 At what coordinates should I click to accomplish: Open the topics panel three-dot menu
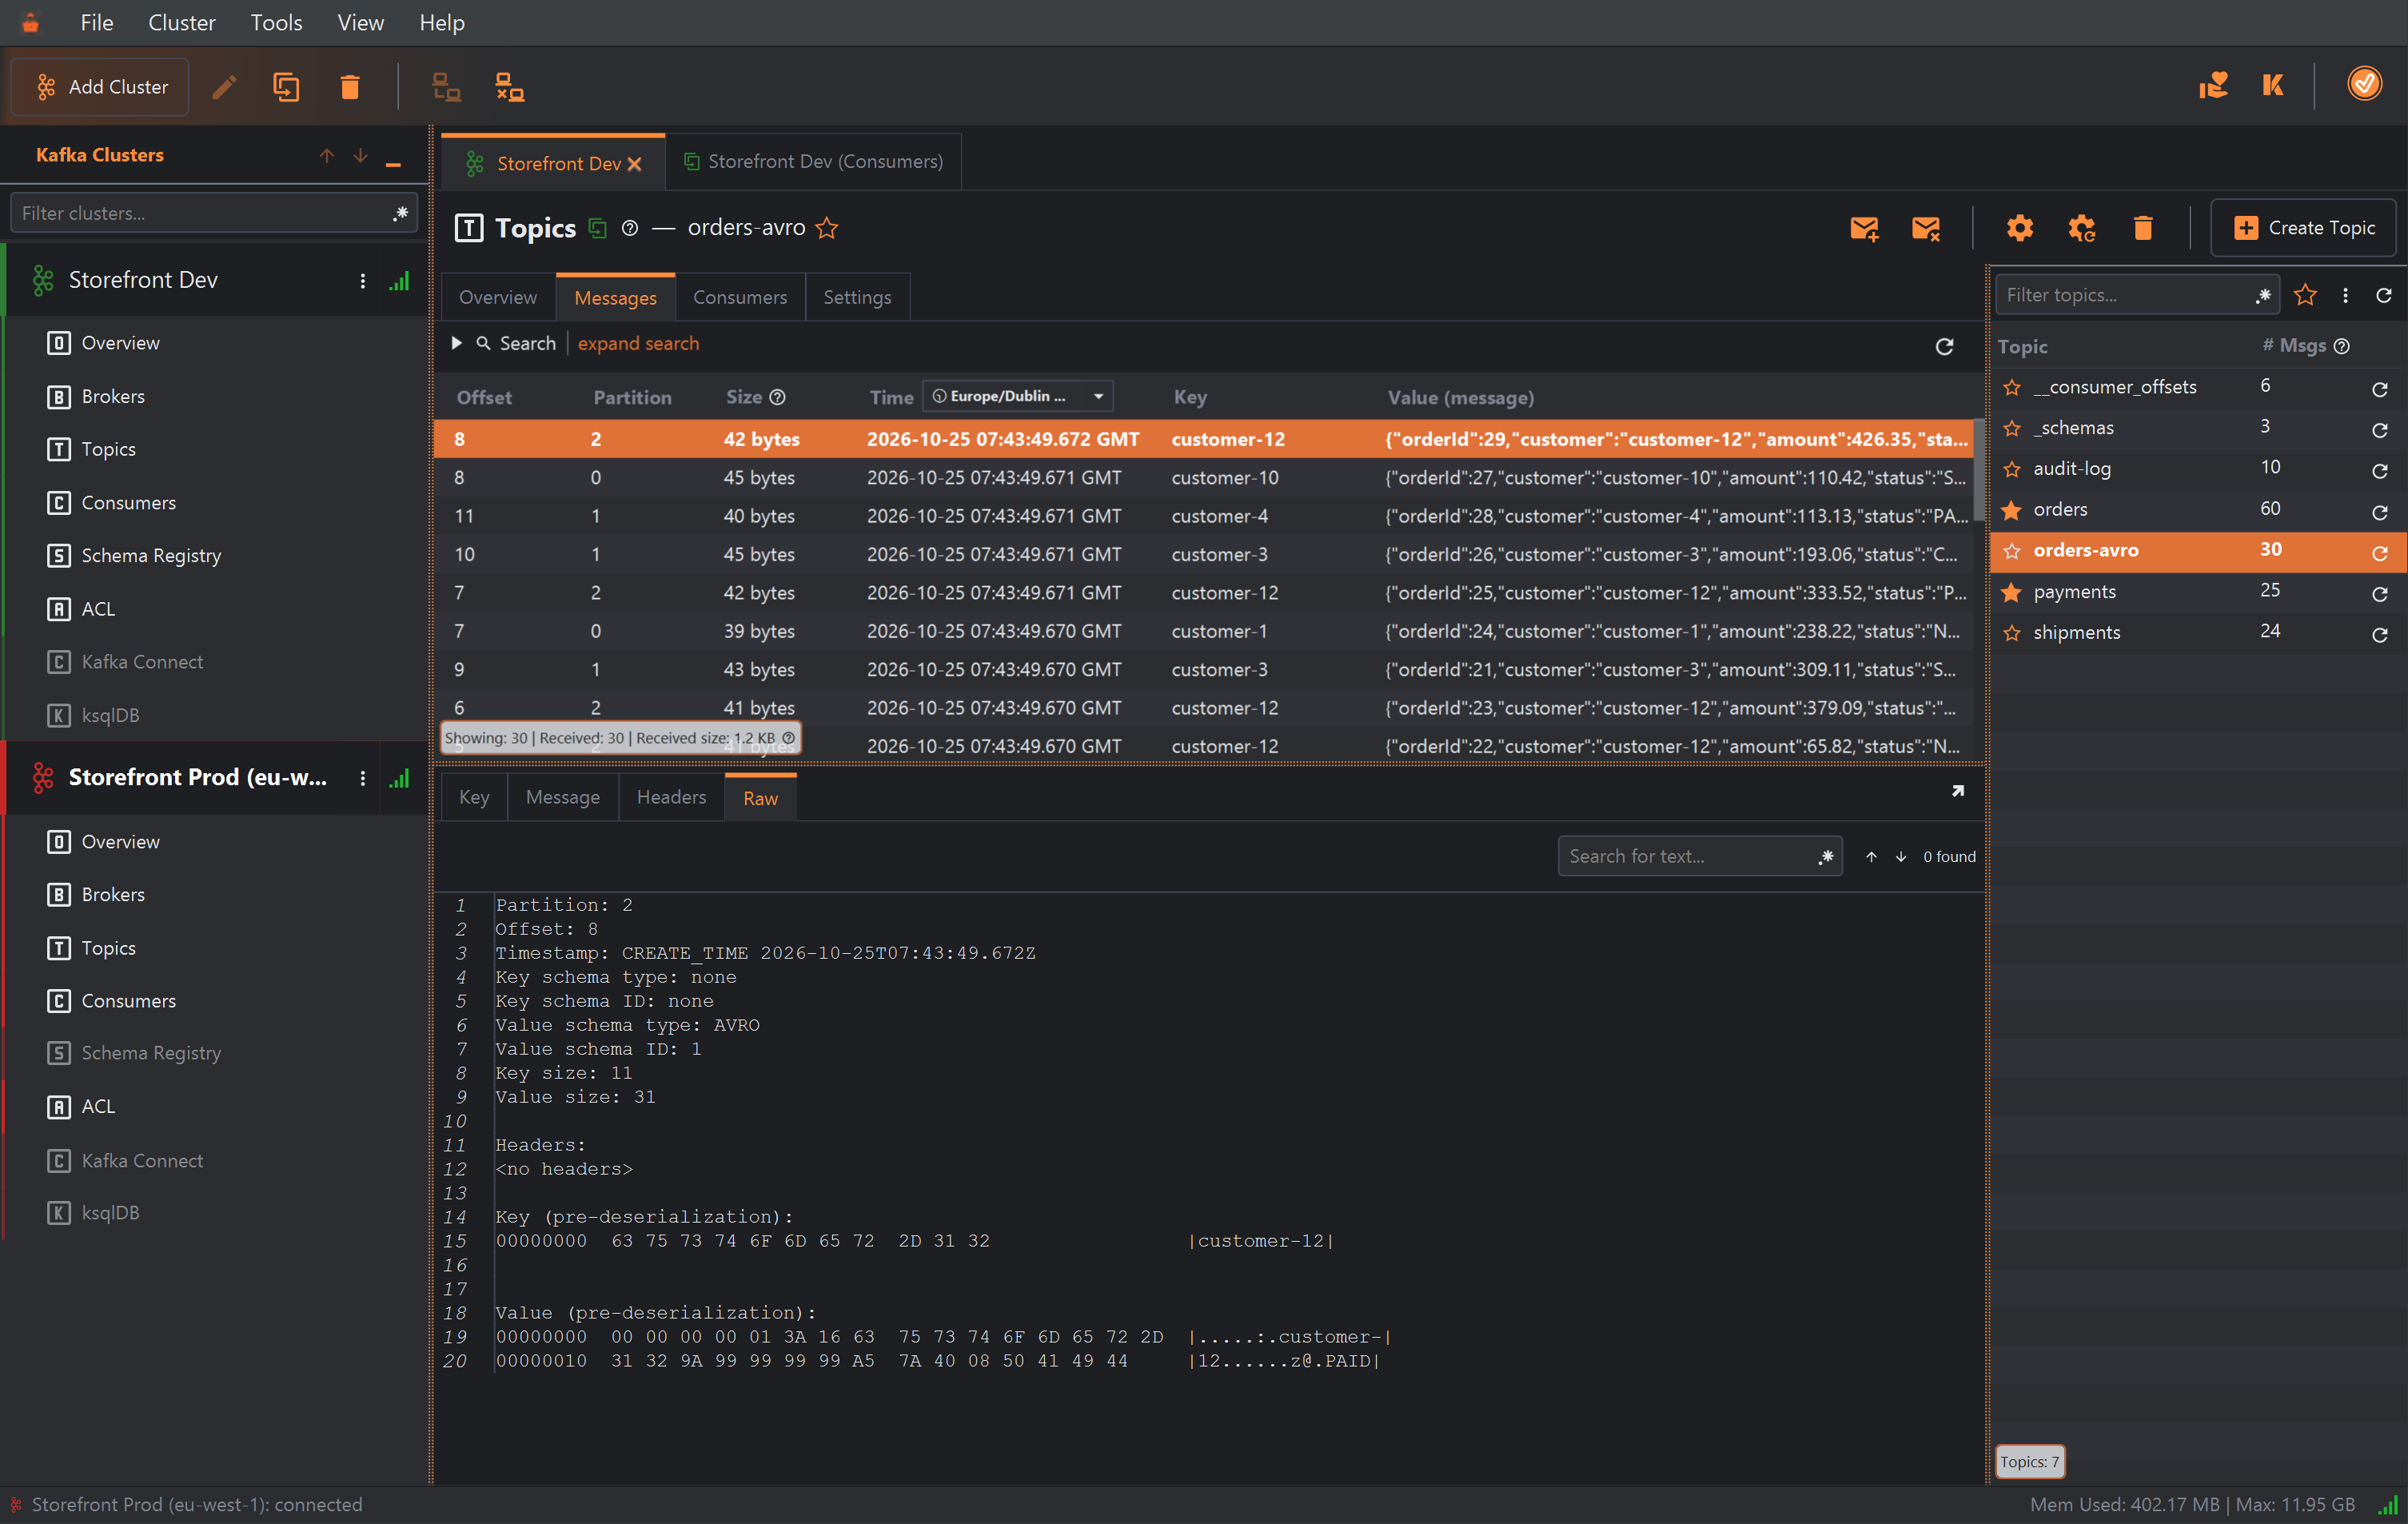(x=2345, y=295)
